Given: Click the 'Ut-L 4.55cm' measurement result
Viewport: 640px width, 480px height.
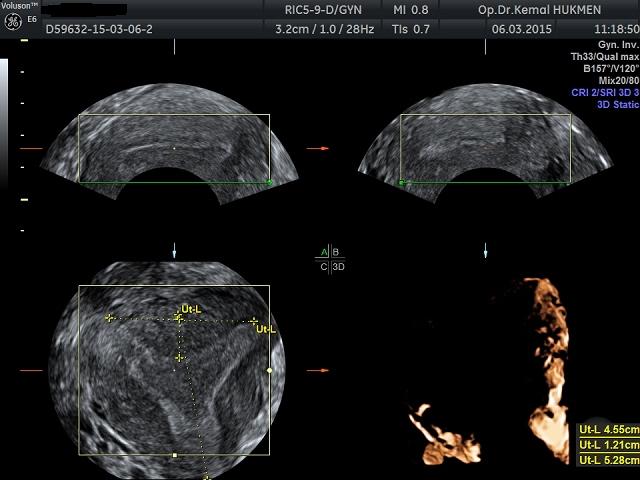Looking at the screenshot, I should (x=609, y=429).
